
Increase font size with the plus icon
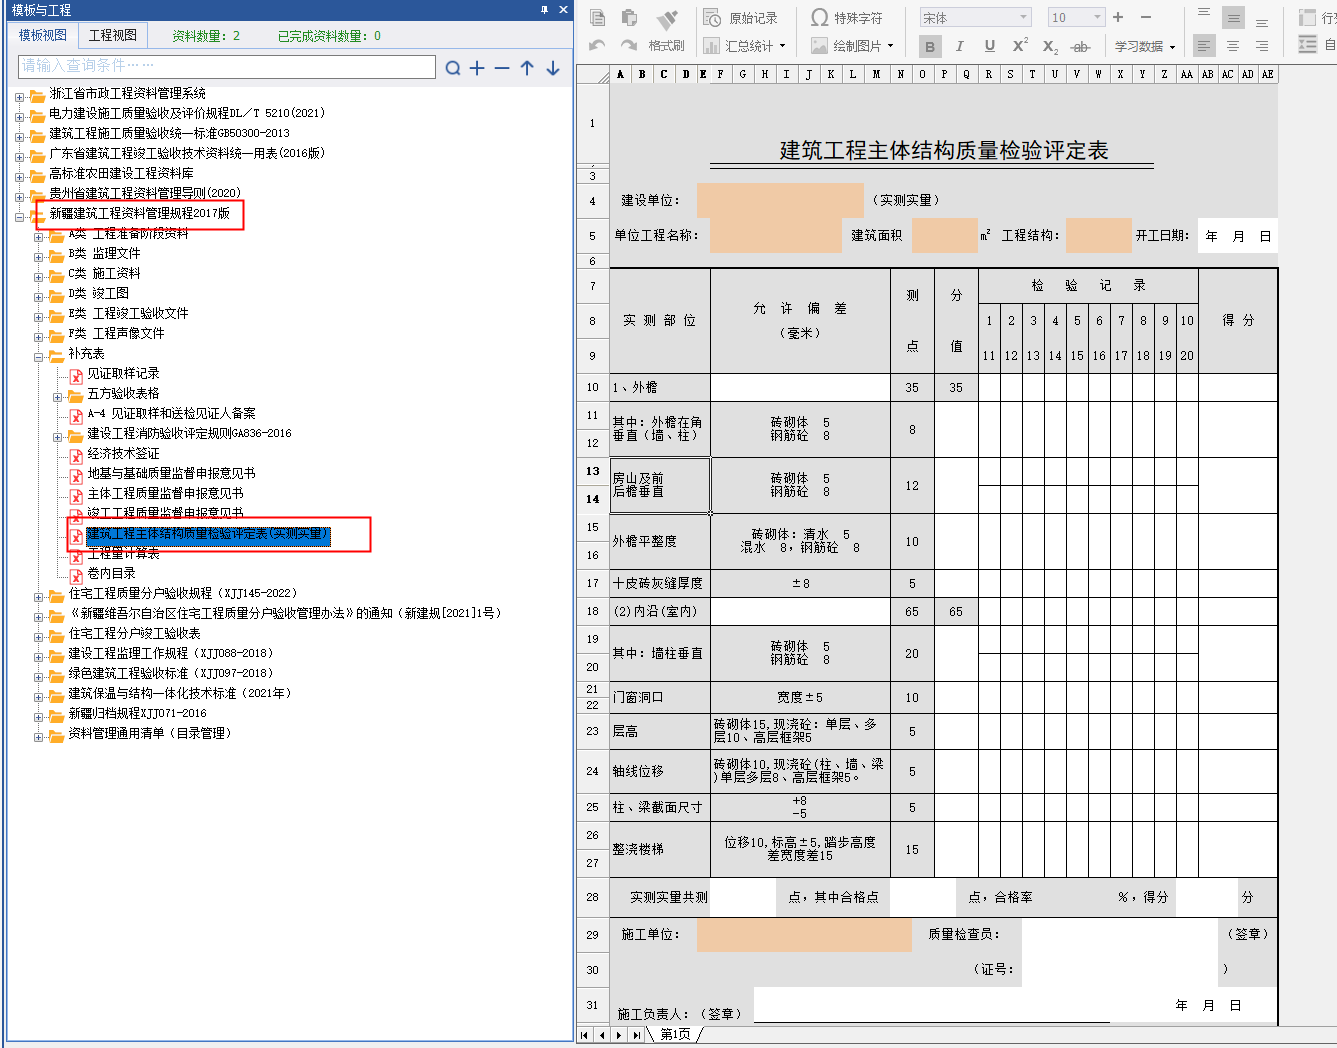tap(1118, 17)
